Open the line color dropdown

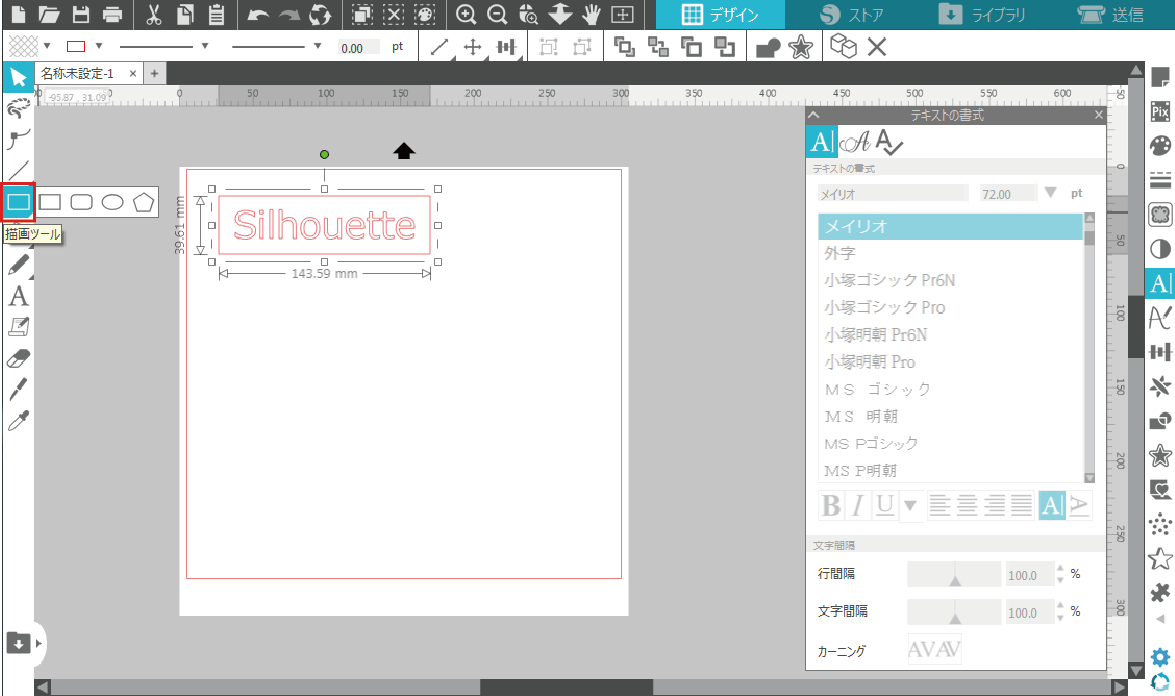(x=99, y=46)
